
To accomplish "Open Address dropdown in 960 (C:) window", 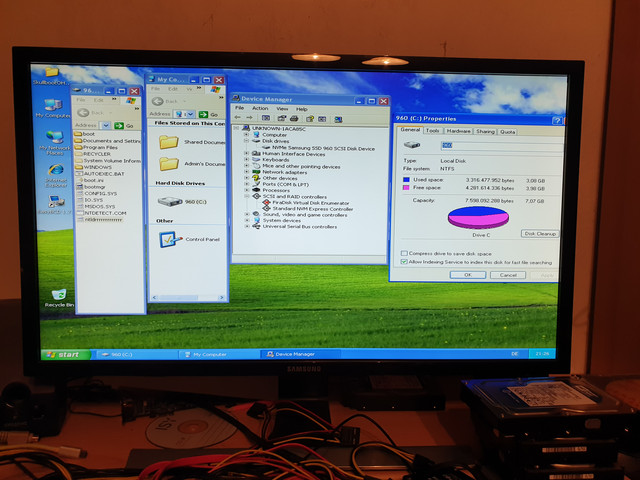I will [x=106, y=125].
